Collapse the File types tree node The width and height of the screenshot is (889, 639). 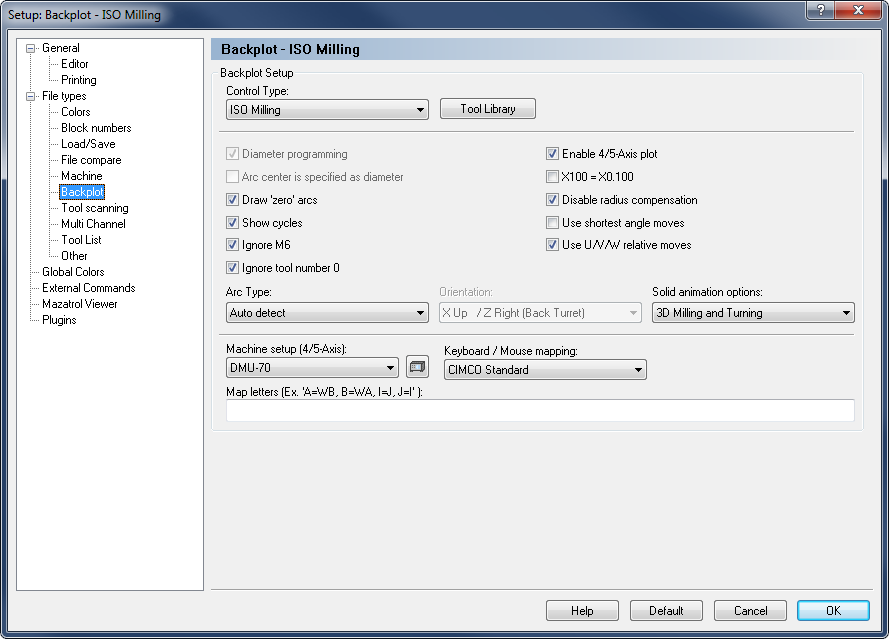coord(31,96)
